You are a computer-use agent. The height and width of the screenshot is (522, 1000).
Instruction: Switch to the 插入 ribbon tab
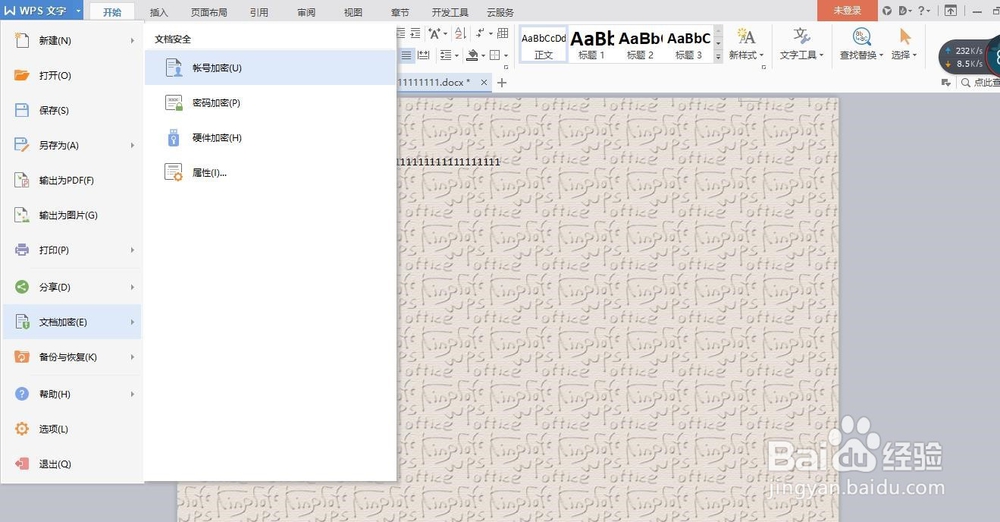159,12
